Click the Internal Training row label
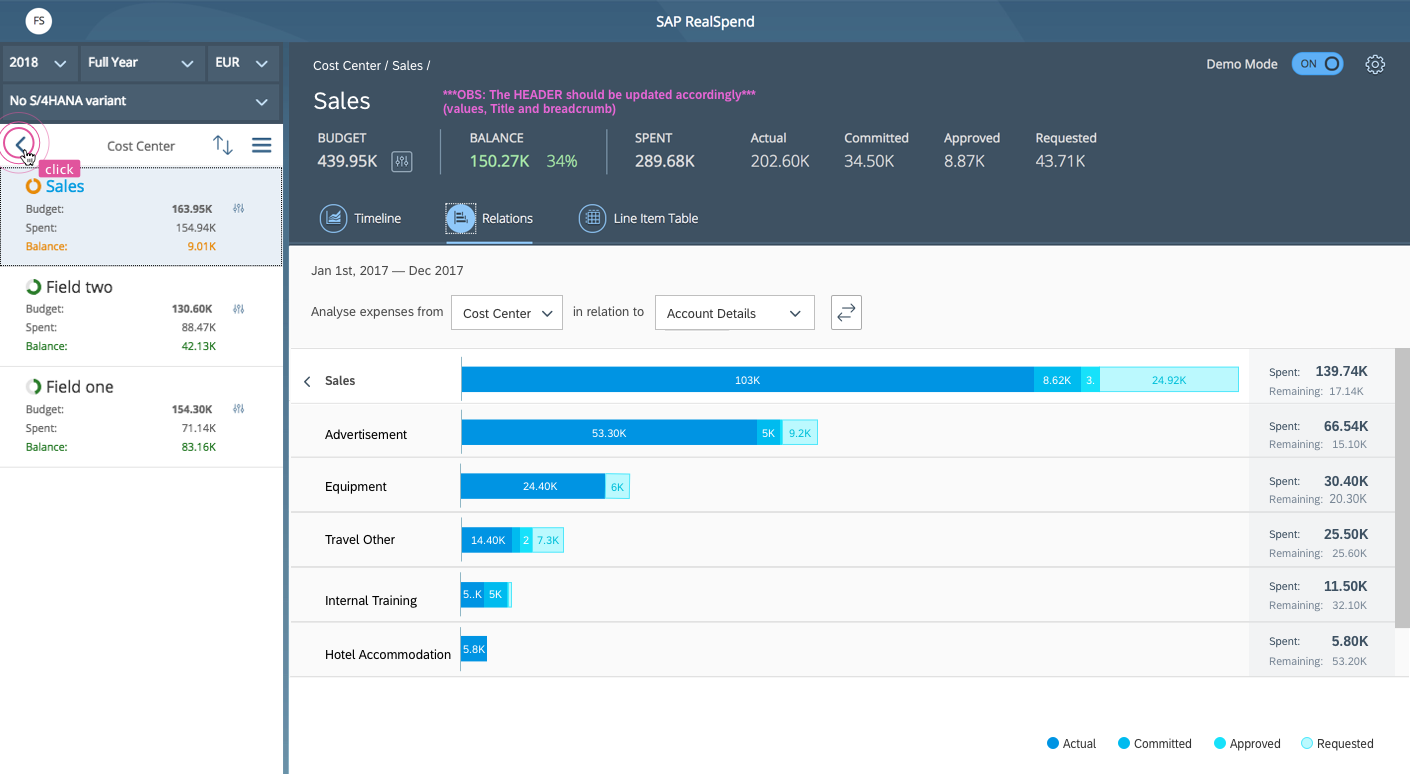1410x774 pixels. (x=371, y=601)
